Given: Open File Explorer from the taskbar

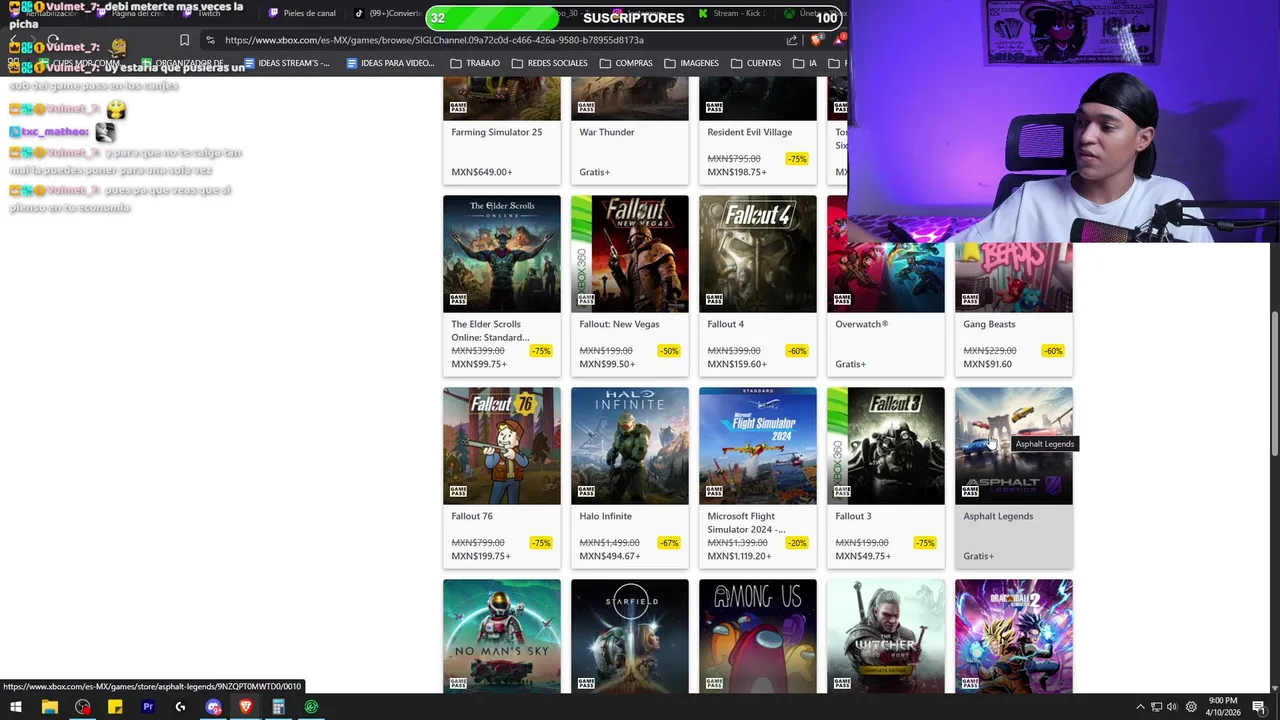Looking at the screenshot, I should [49, 707].
